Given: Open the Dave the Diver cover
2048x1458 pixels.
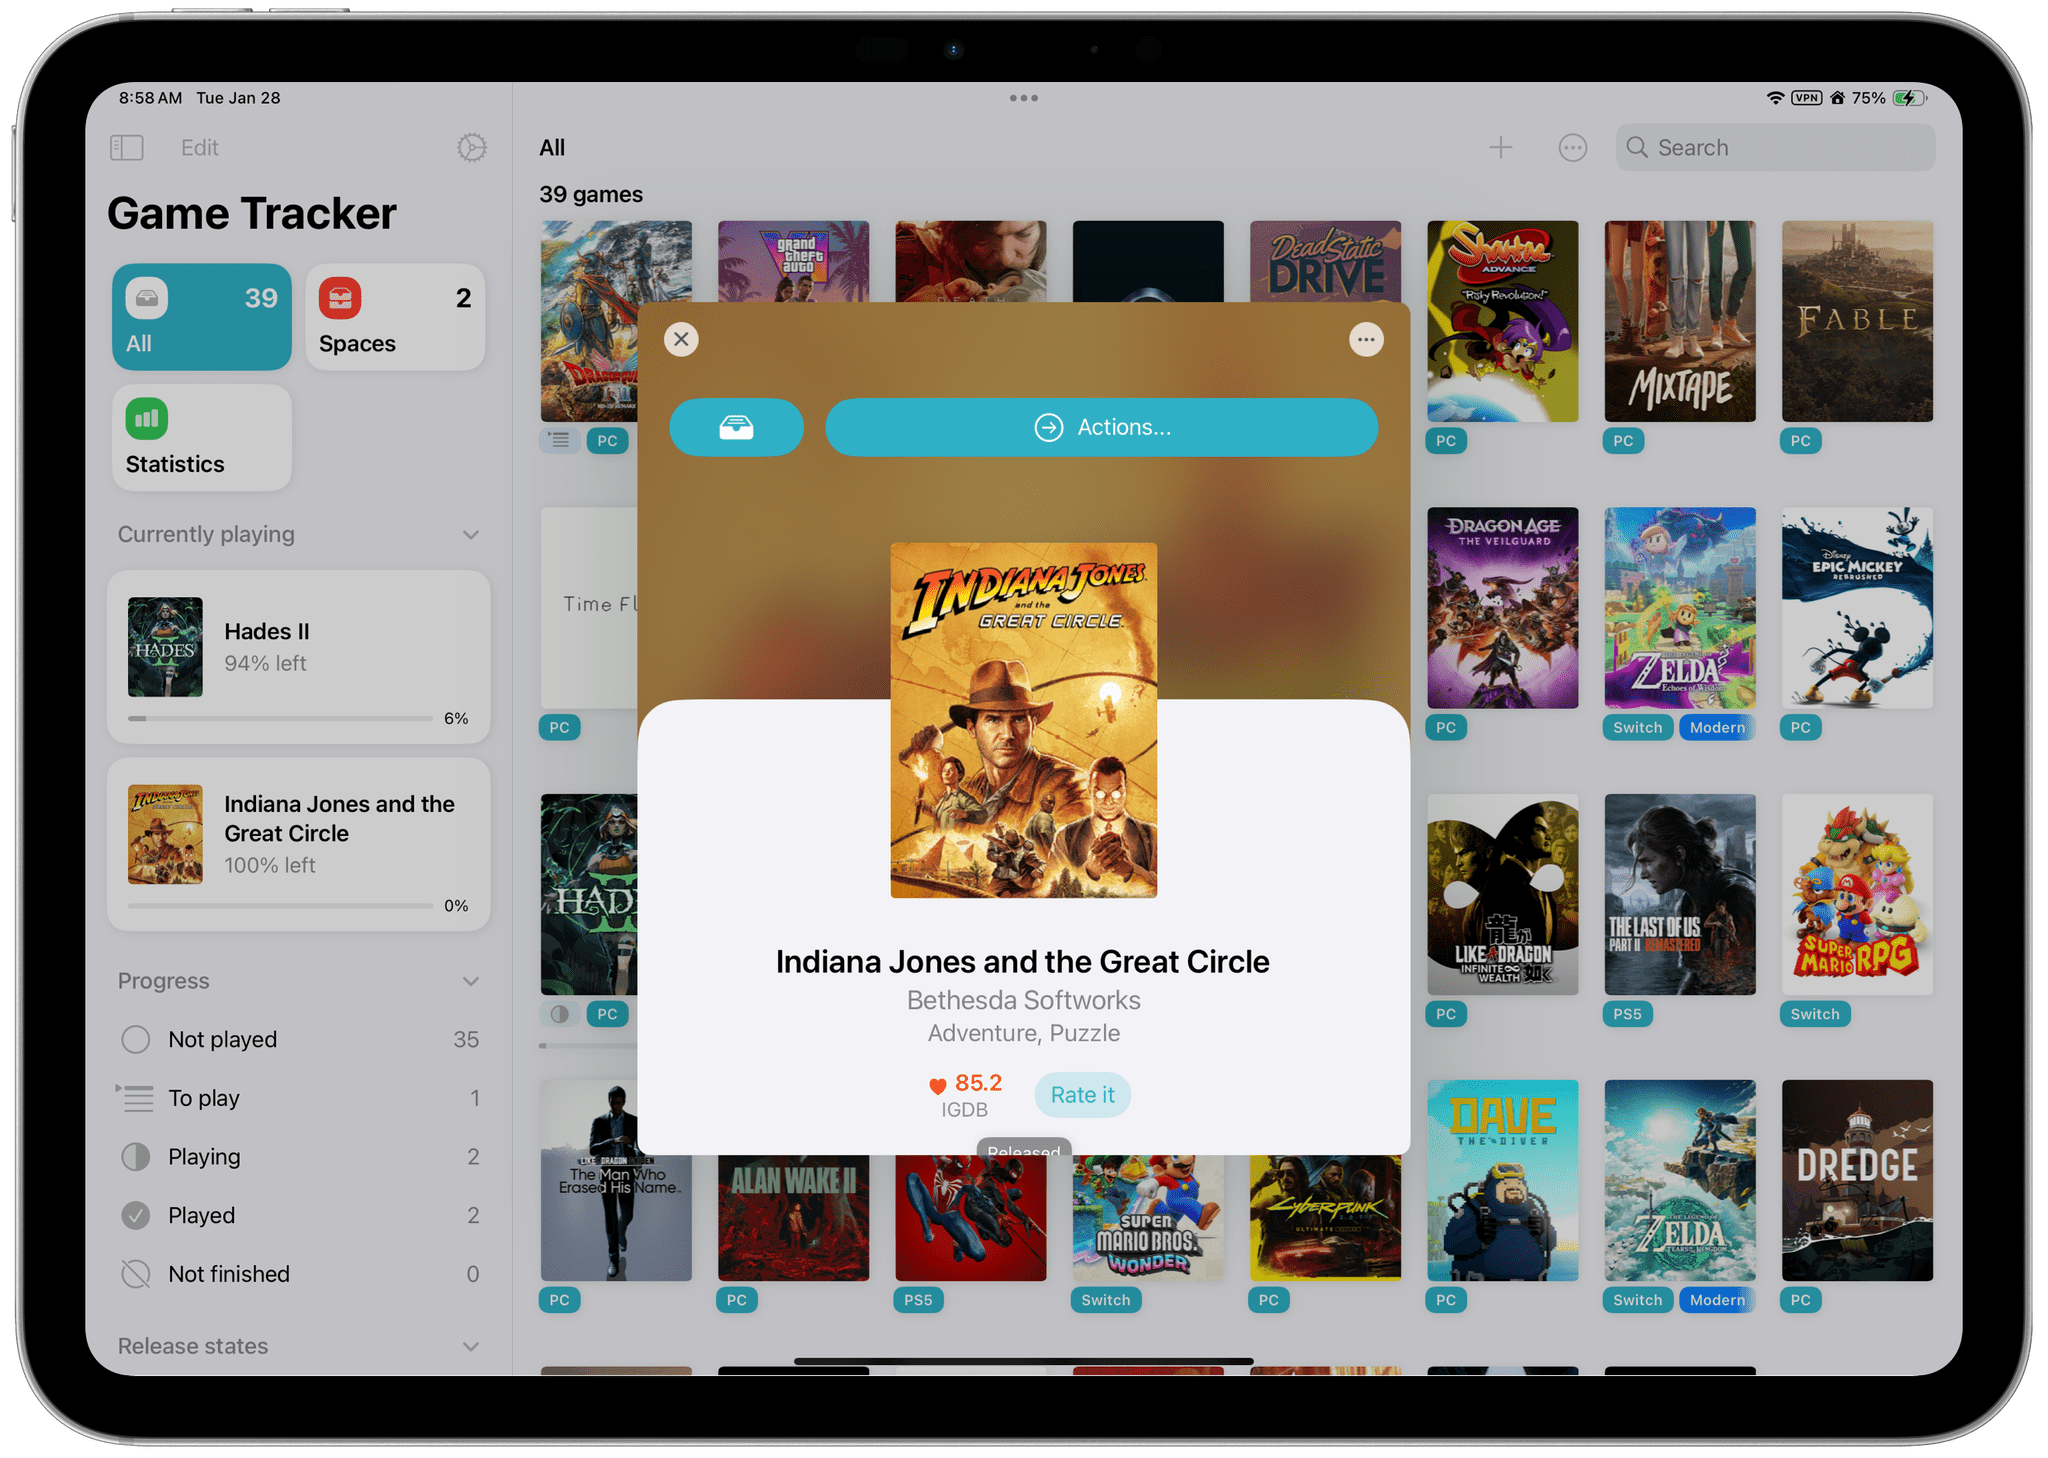Looking at the screenshot, I should point(1502,1180).
